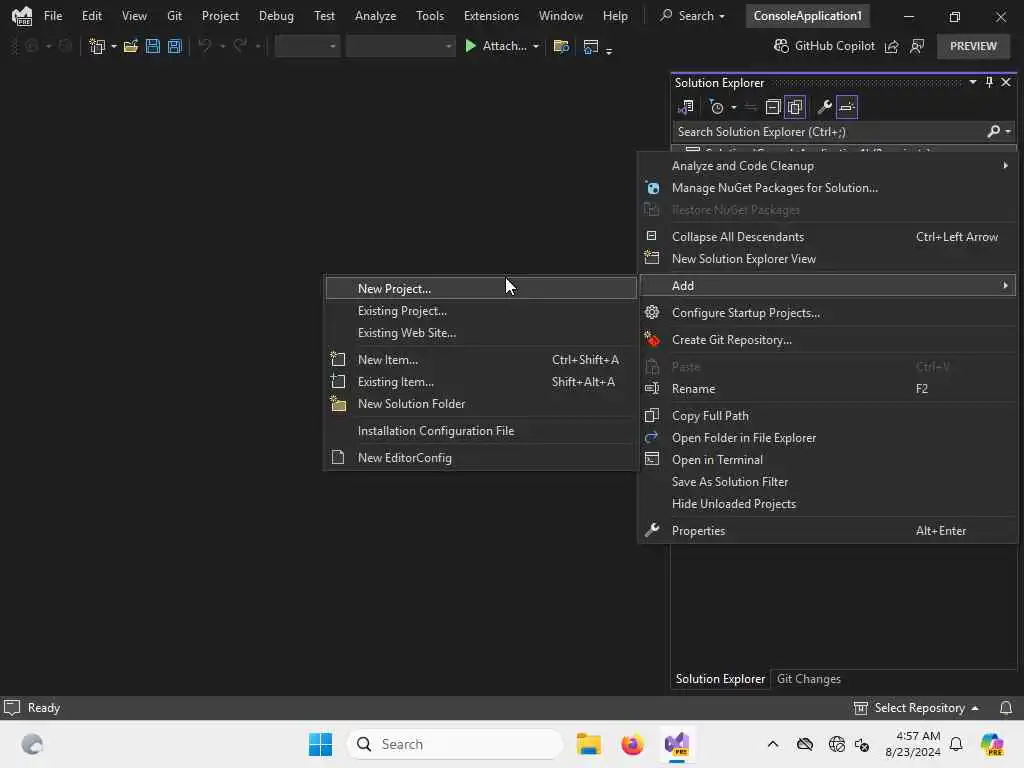Click Select Repository in status bar

(x=916, y=708)
